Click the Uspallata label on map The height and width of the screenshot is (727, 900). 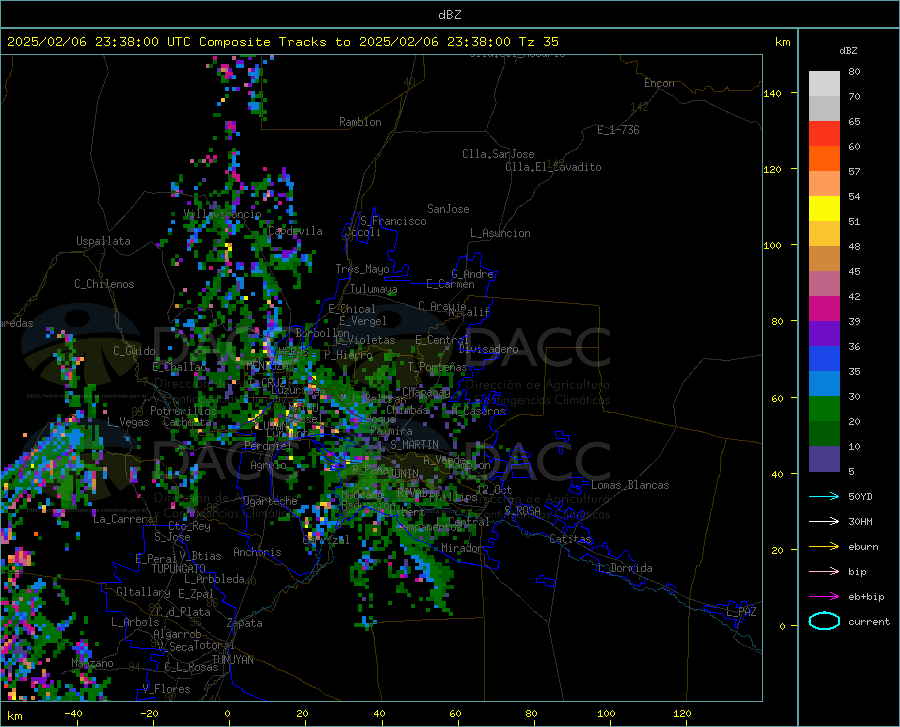point(103,241)
